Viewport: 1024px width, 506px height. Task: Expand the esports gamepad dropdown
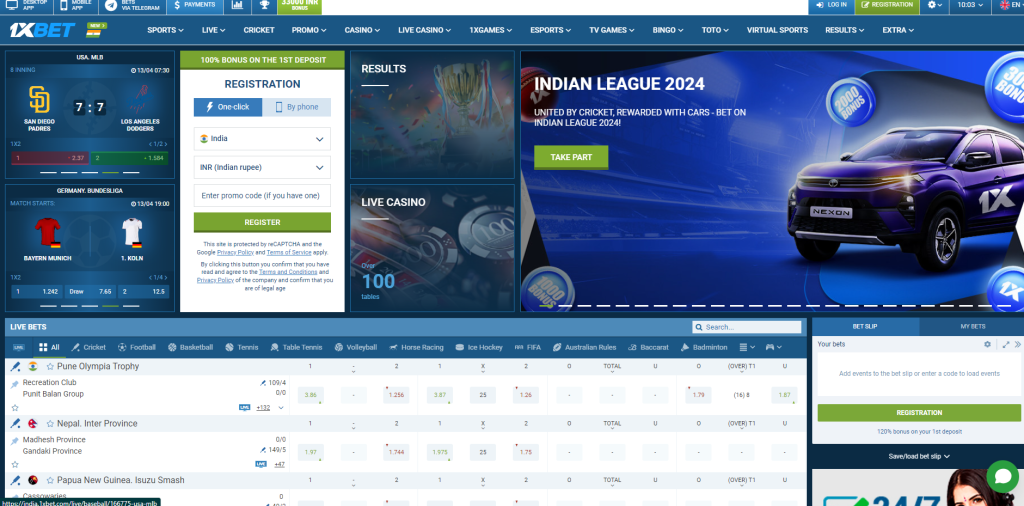coord(773,347)
